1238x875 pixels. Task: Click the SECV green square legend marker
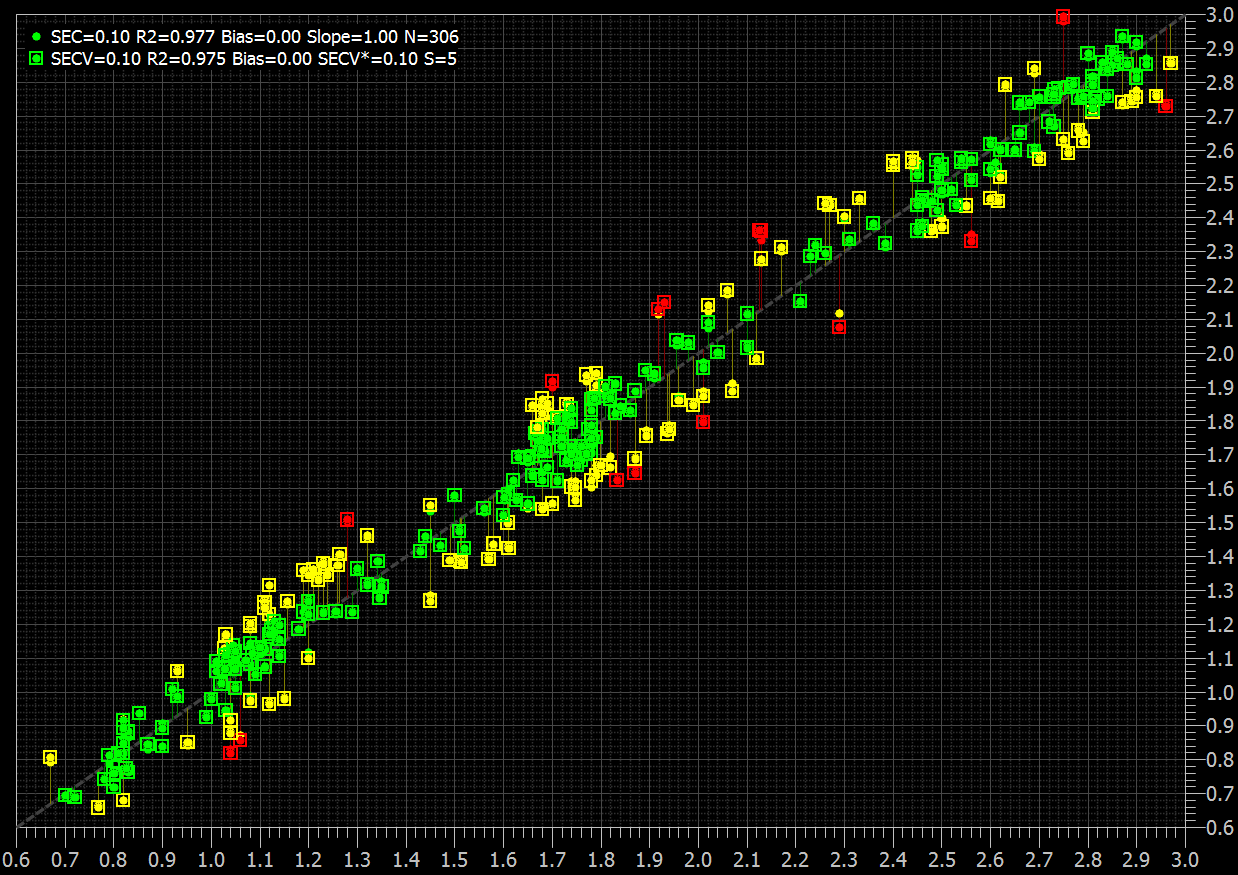(x=37, y=59)
